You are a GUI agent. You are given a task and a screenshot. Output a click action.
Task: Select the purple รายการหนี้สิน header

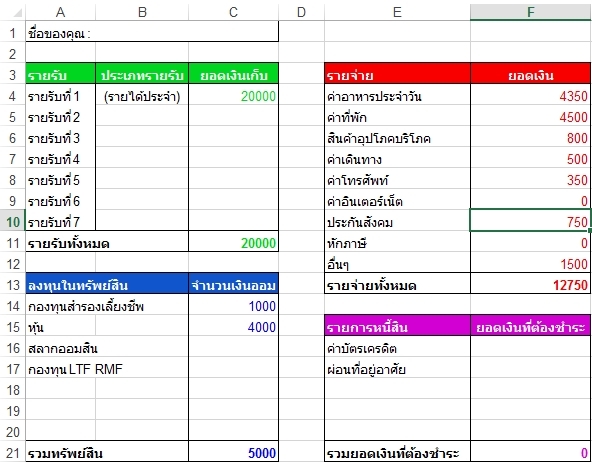coord(397,327)
